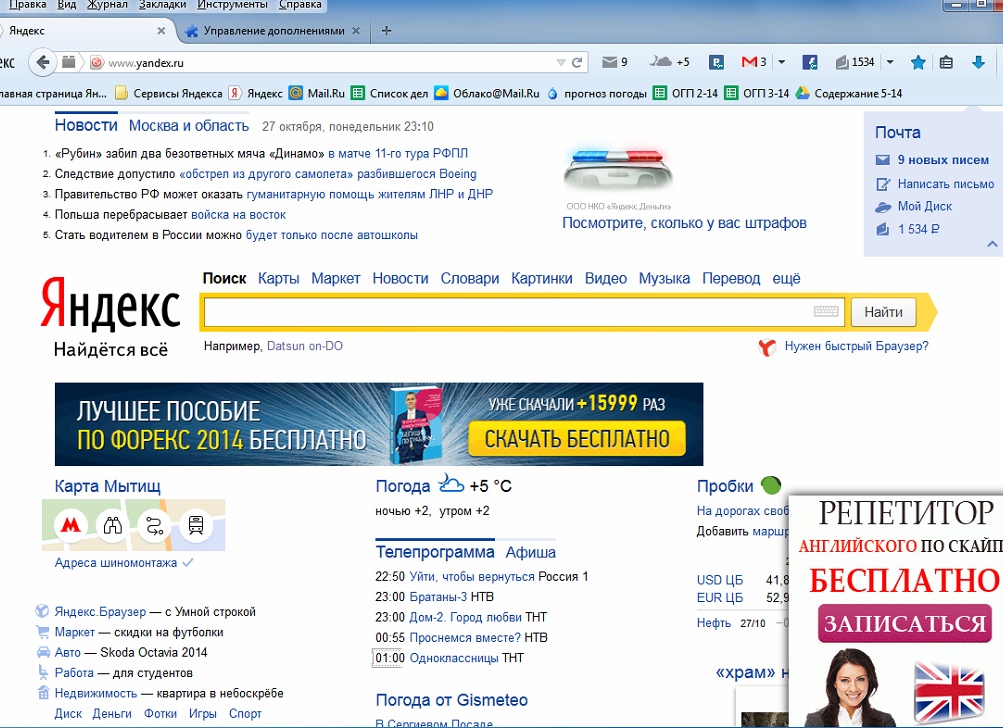
Task: Open downloads arrow icon
Action: 978,62
